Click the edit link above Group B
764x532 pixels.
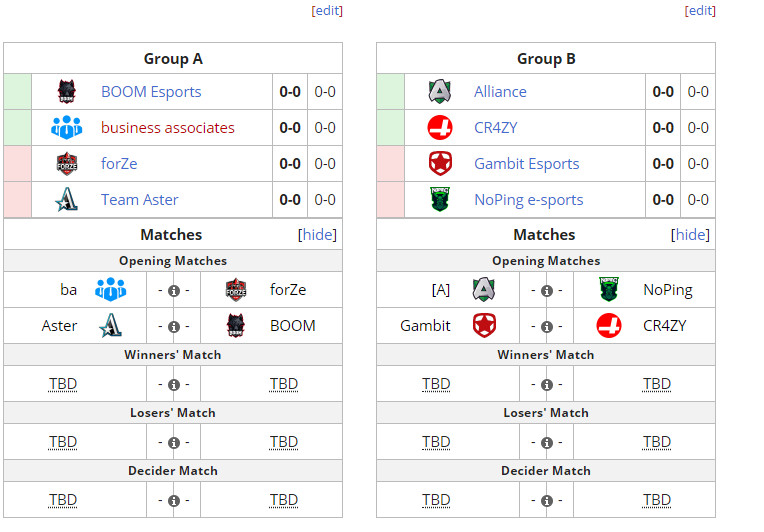click(700, 10)
